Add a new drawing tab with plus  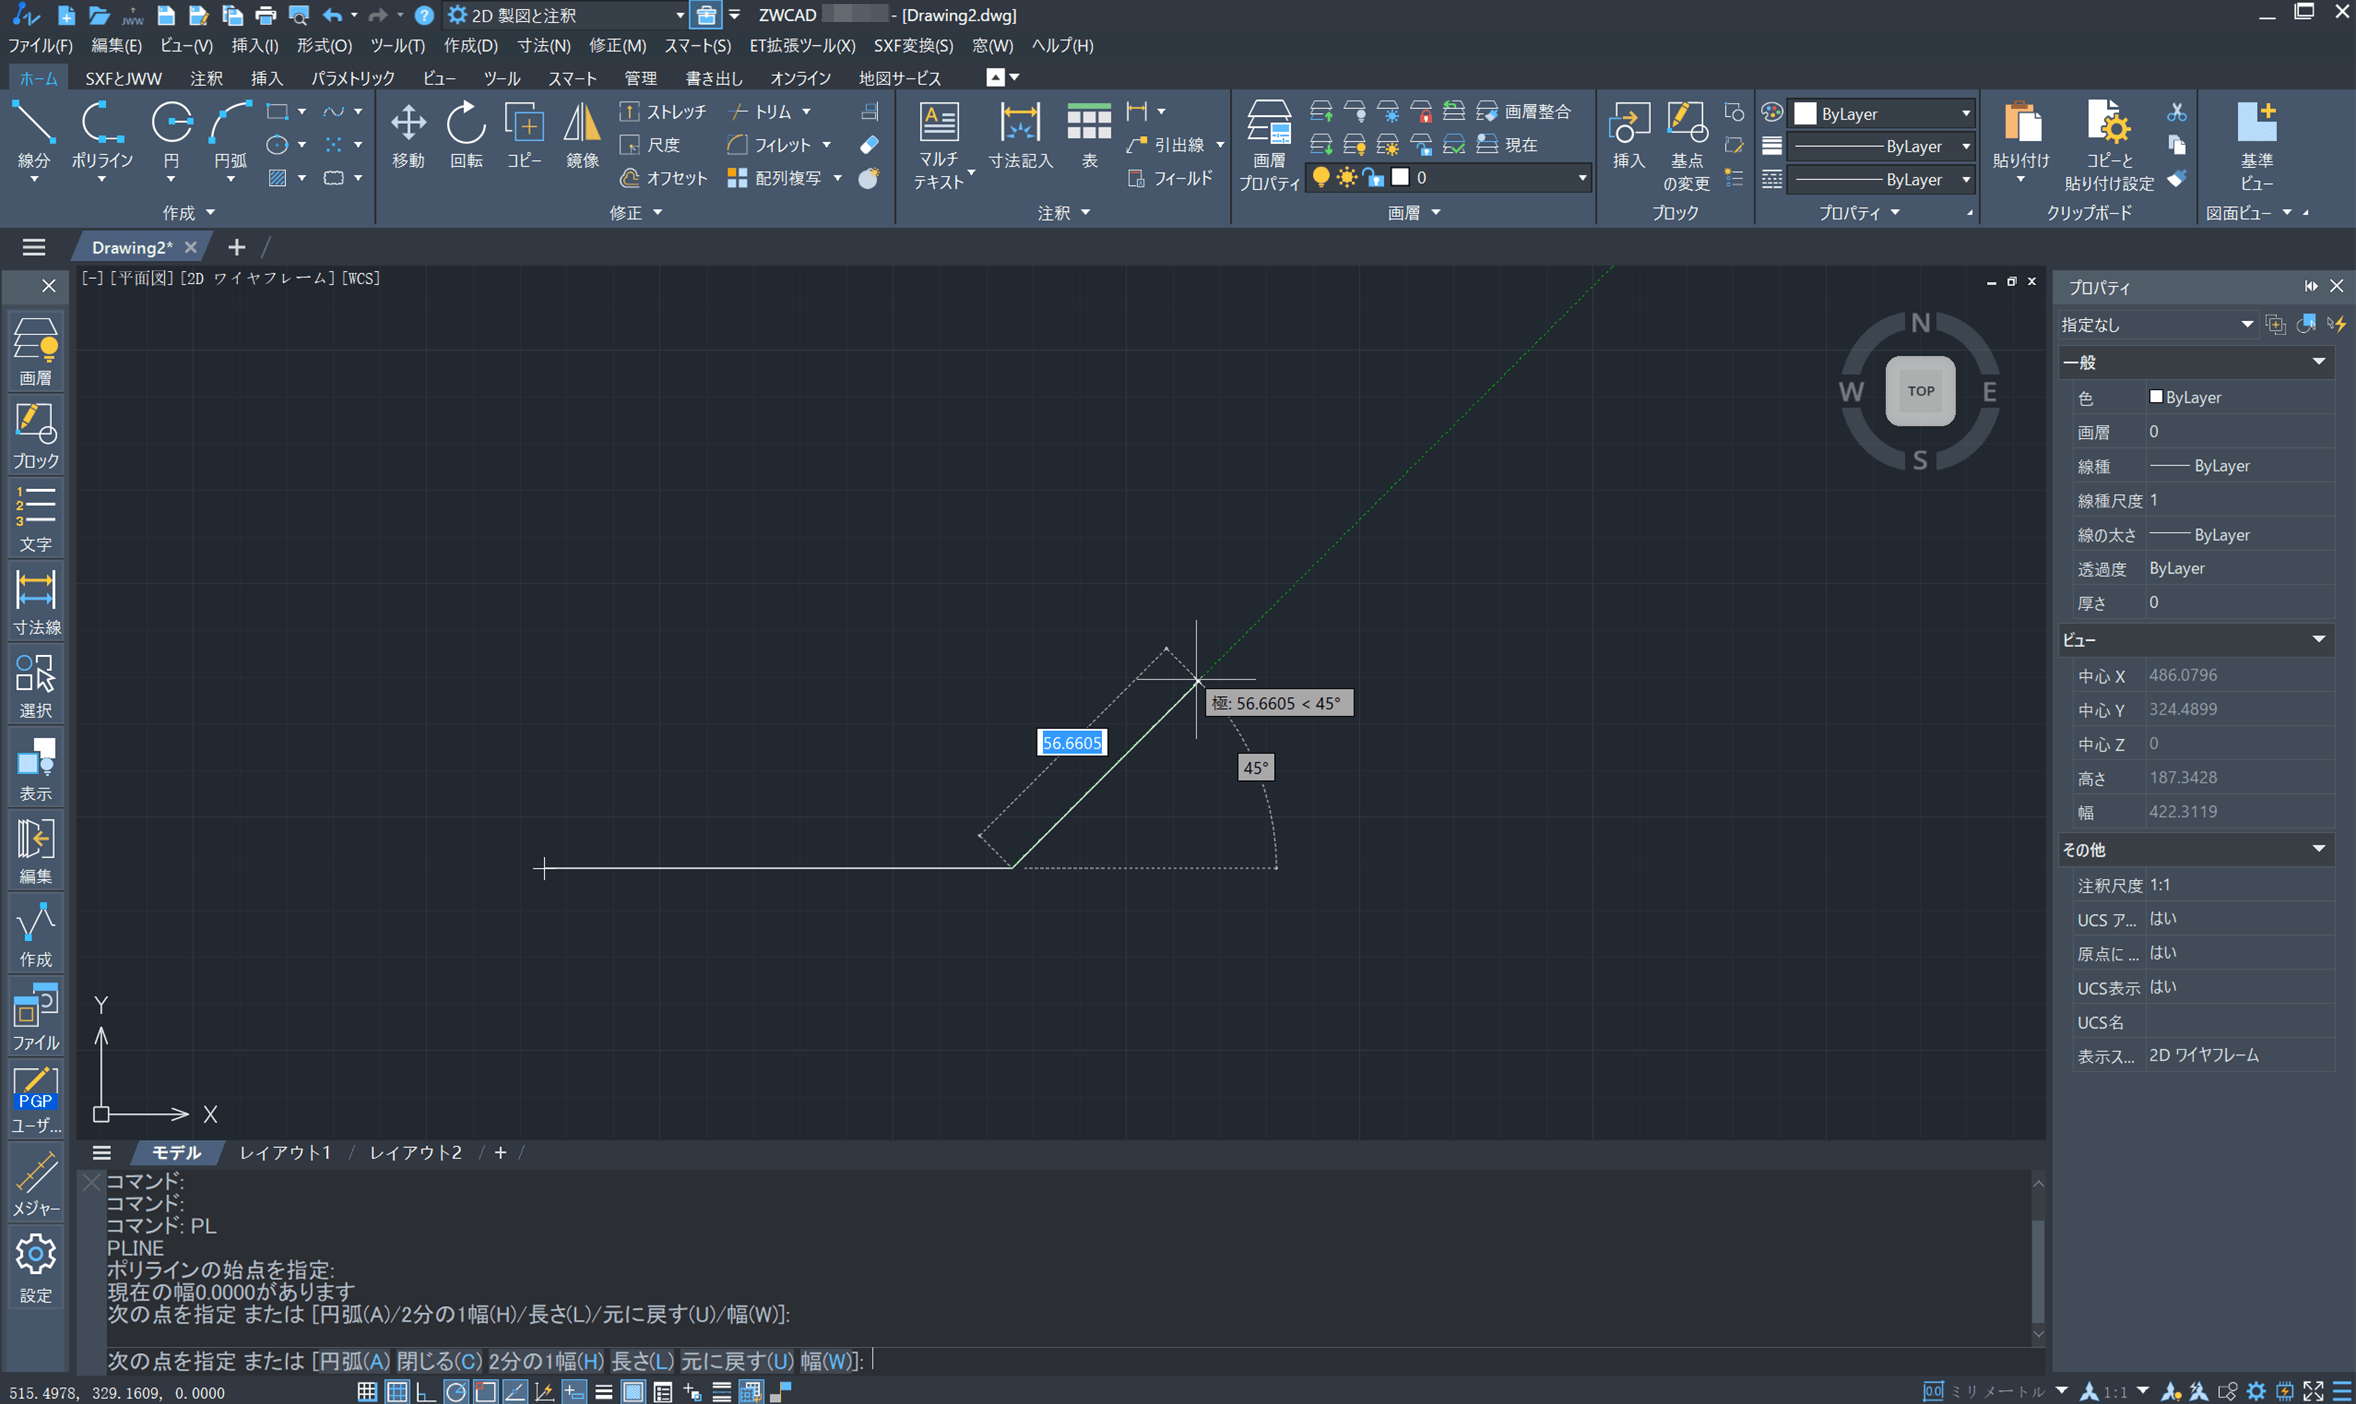(x=236, y=247)
